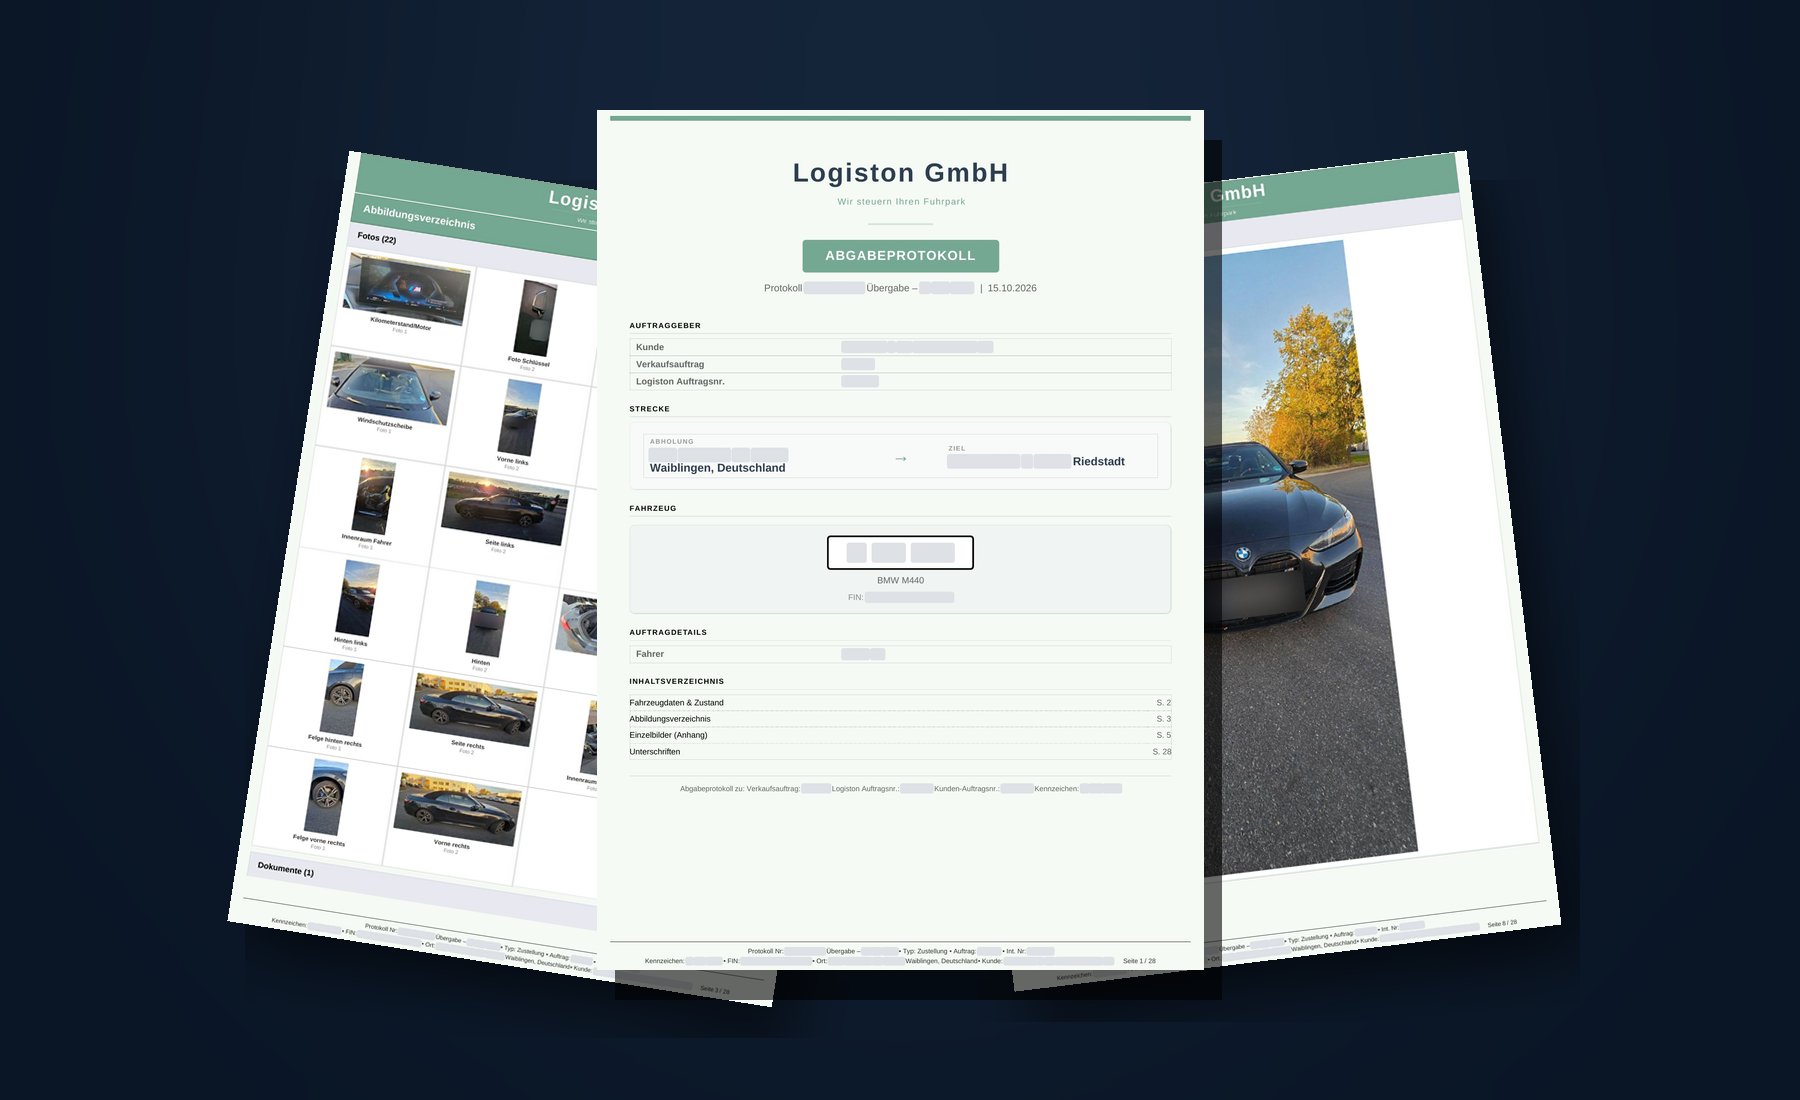Open the 'Seite rechts' photo thumbnail
1800x1100 pixels.
point(473,709)
